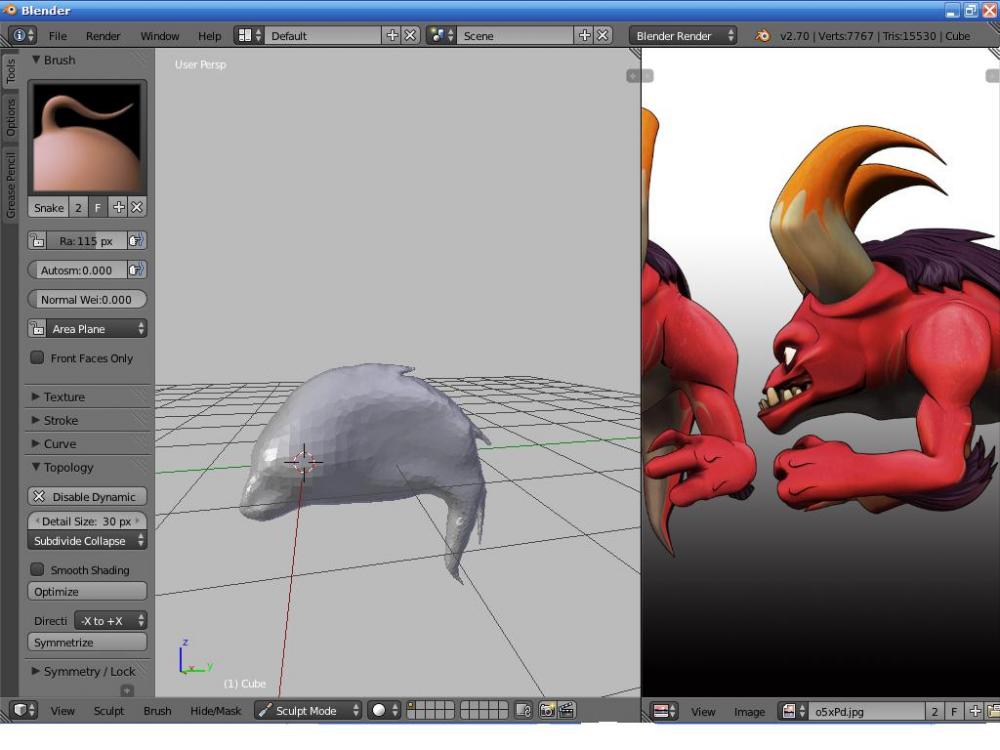The image size is (1000, 750).
Task: Toggle pressure sensitivity icon for brush radius
Action: click(137, 241)
